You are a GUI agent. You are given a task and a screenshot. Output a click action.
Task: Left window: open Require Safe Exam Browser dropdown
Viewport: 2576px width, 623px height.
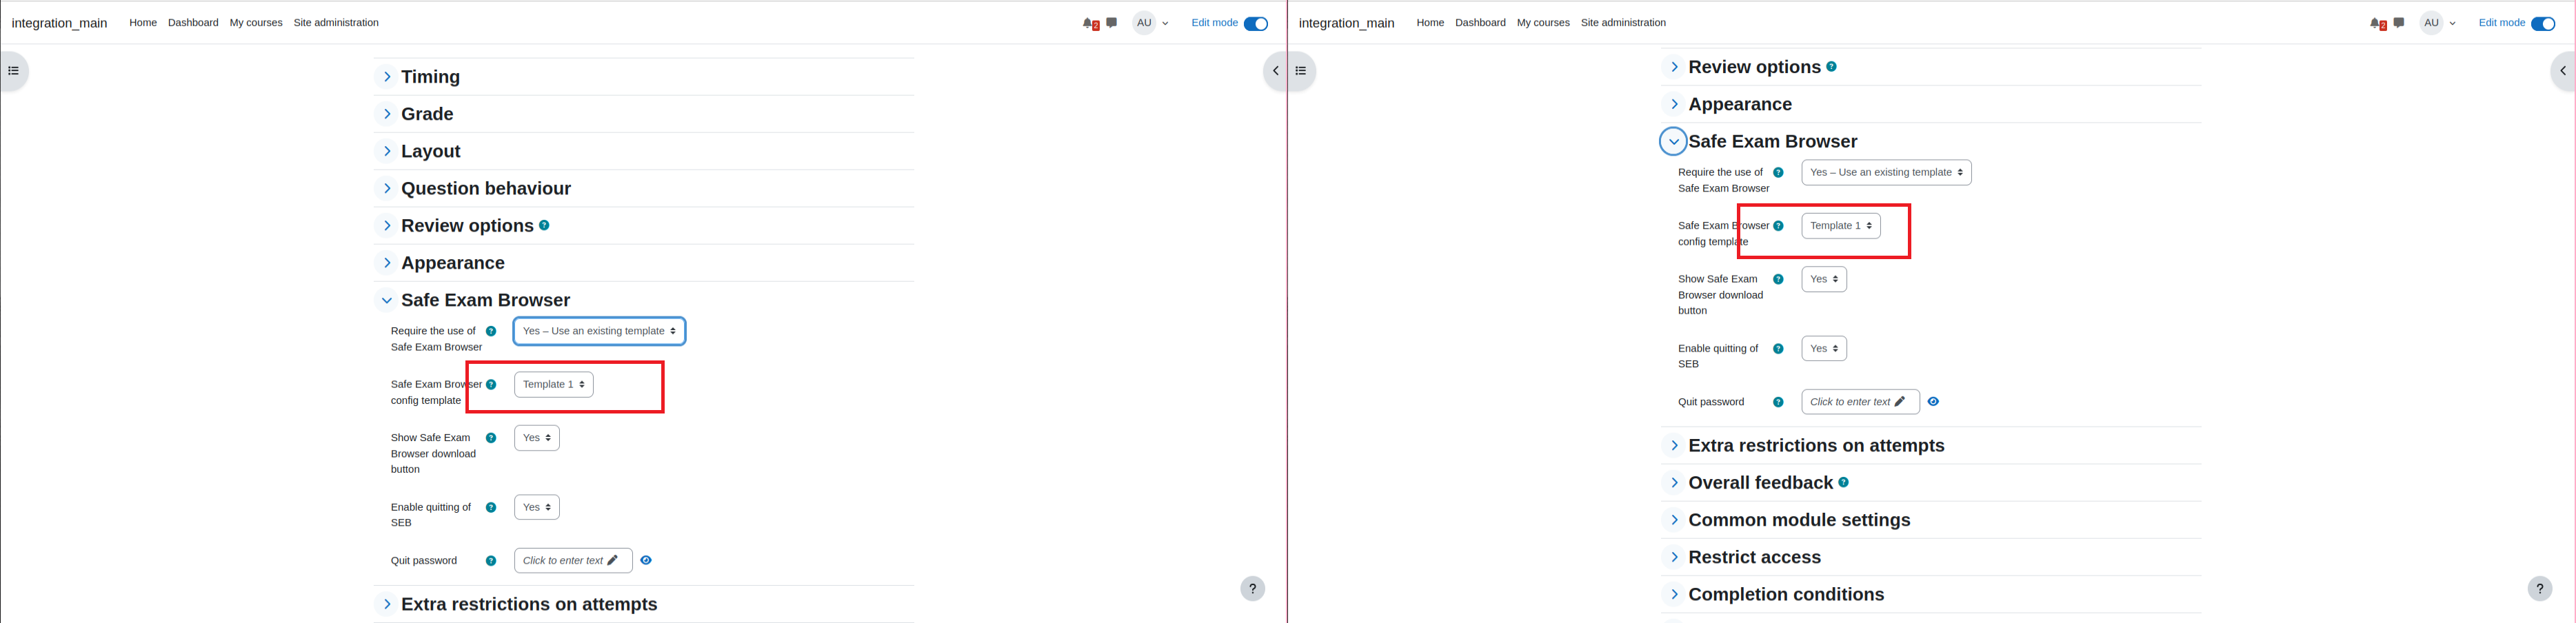point(599,331)
